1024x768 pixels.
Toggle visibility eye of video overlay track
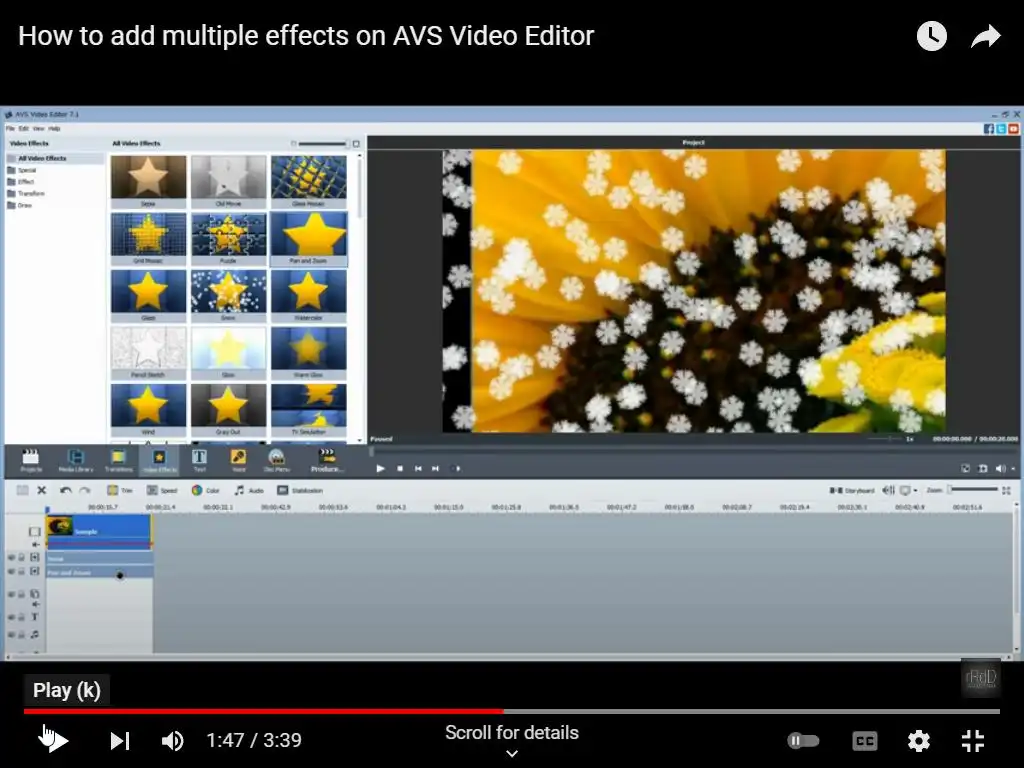coord(11,594)
